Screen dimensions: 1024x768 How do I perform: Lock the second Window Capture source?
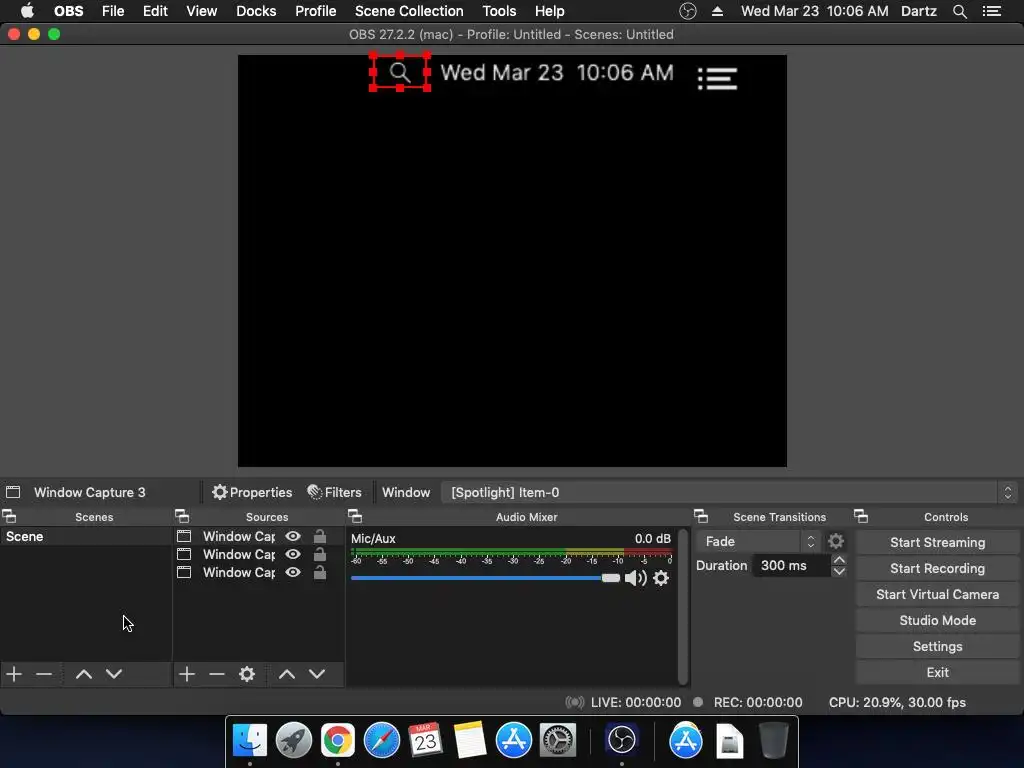pos(319,554)
